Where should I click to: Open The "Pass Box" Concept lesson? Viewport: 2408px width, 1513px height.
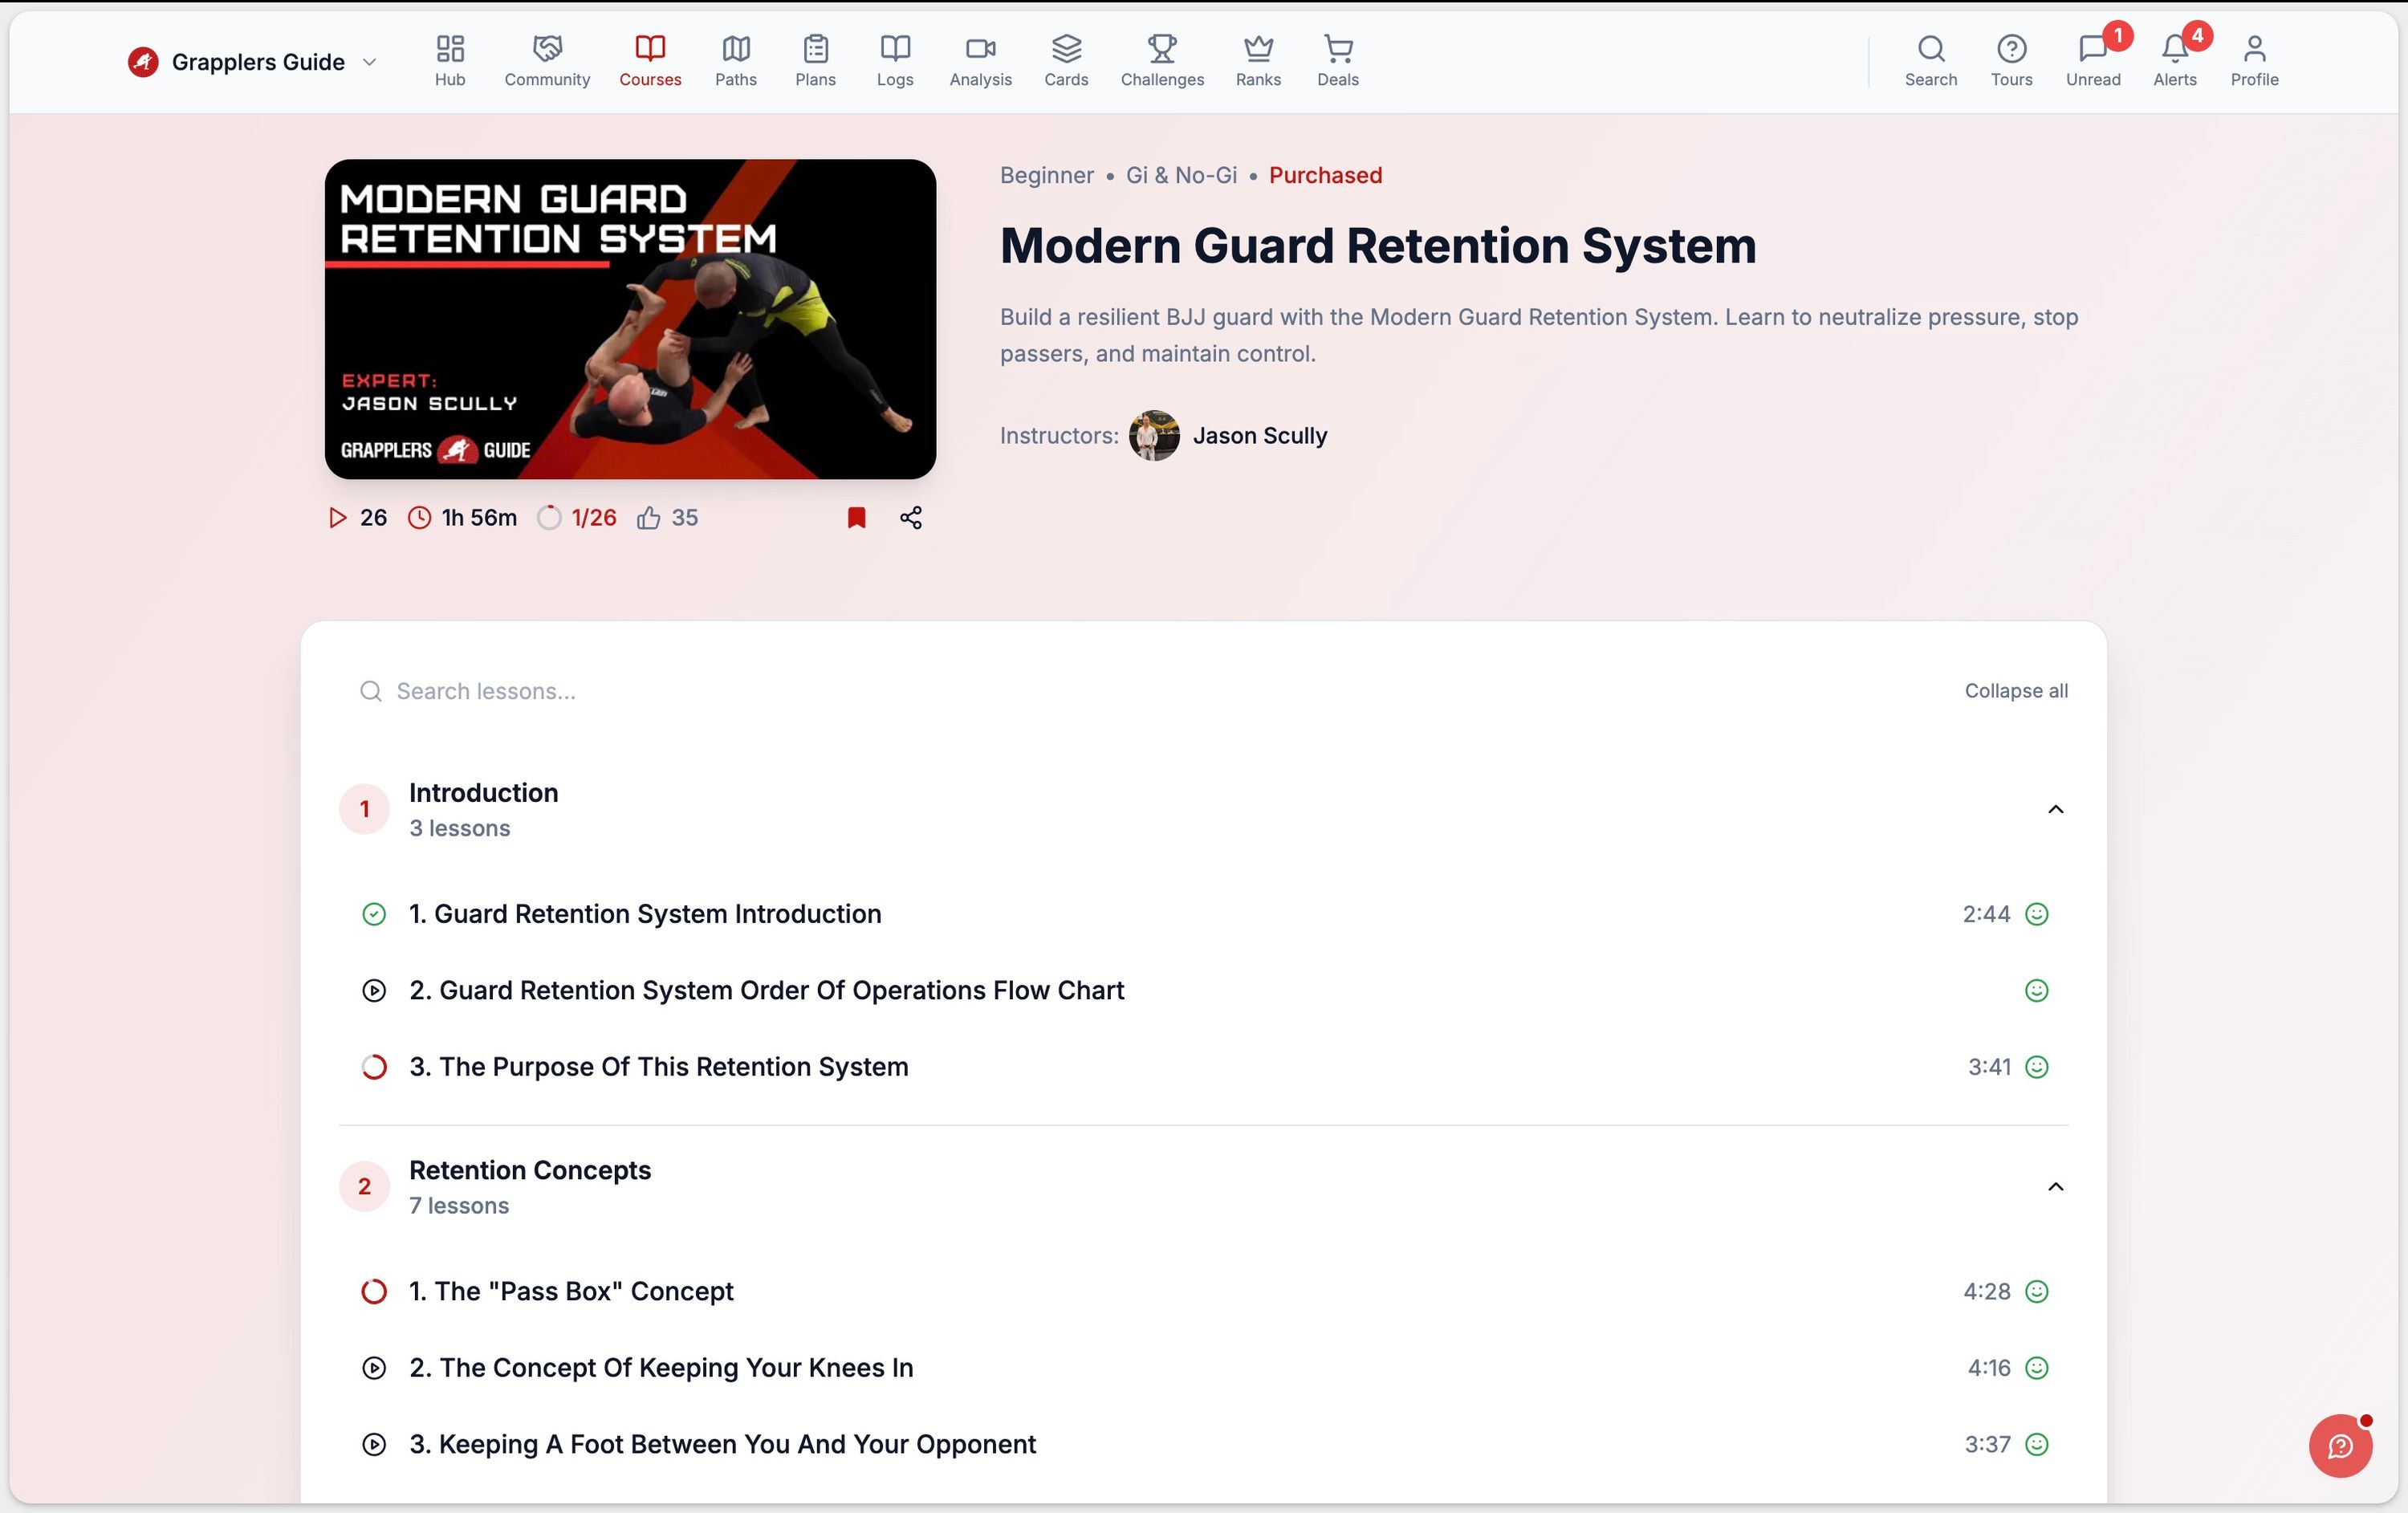tap(571, 1291)
